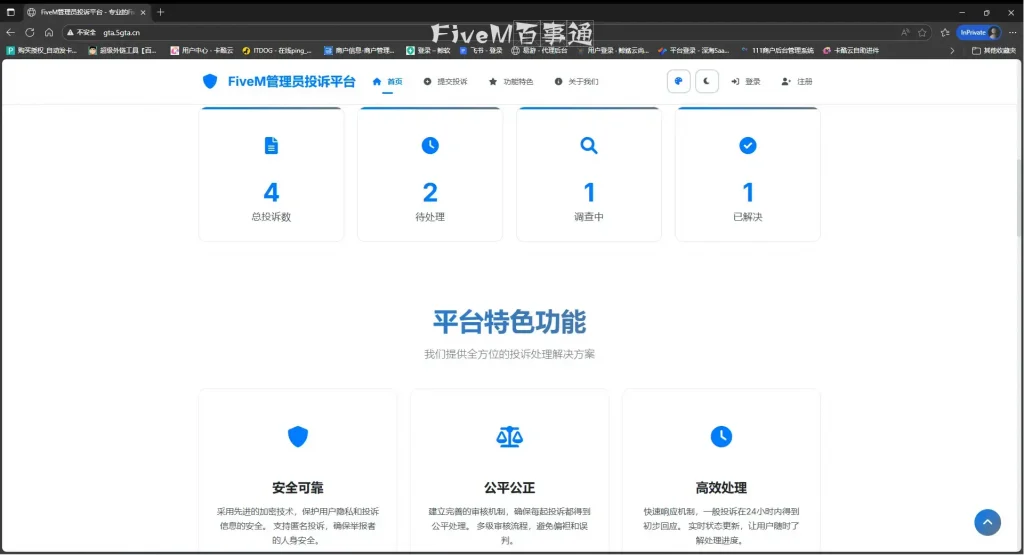Screen dimensions: 1024x555
Task: Click the 安全可靠 shield icon
Action: click(298, 436)
